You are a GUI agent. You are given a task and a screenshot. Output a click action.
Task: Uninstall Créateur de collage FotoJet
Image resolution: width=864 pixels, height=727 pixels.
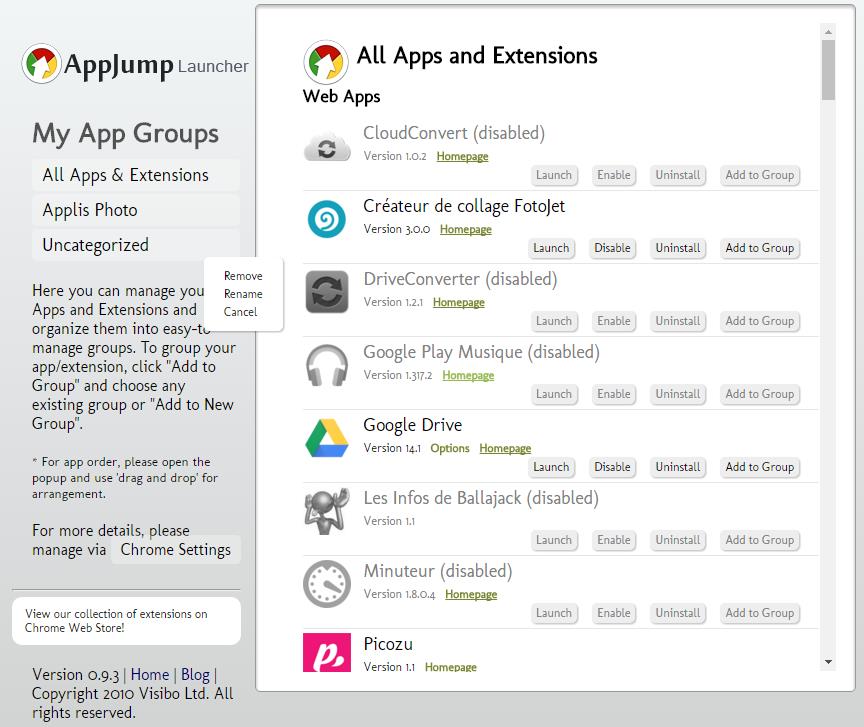678,248
